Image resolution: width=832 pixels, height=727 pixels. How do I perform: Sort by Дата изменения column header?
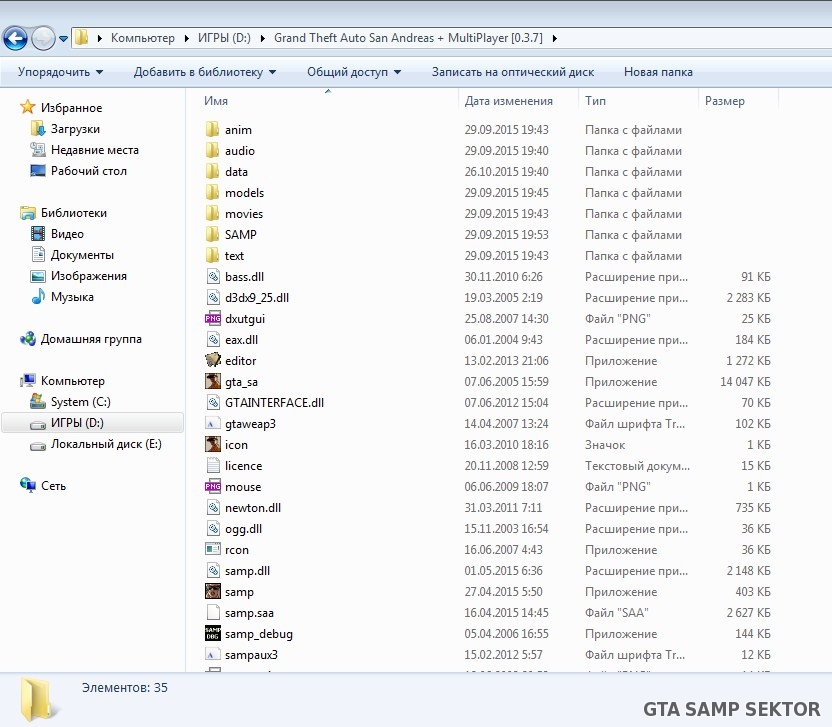coord(508,101)
